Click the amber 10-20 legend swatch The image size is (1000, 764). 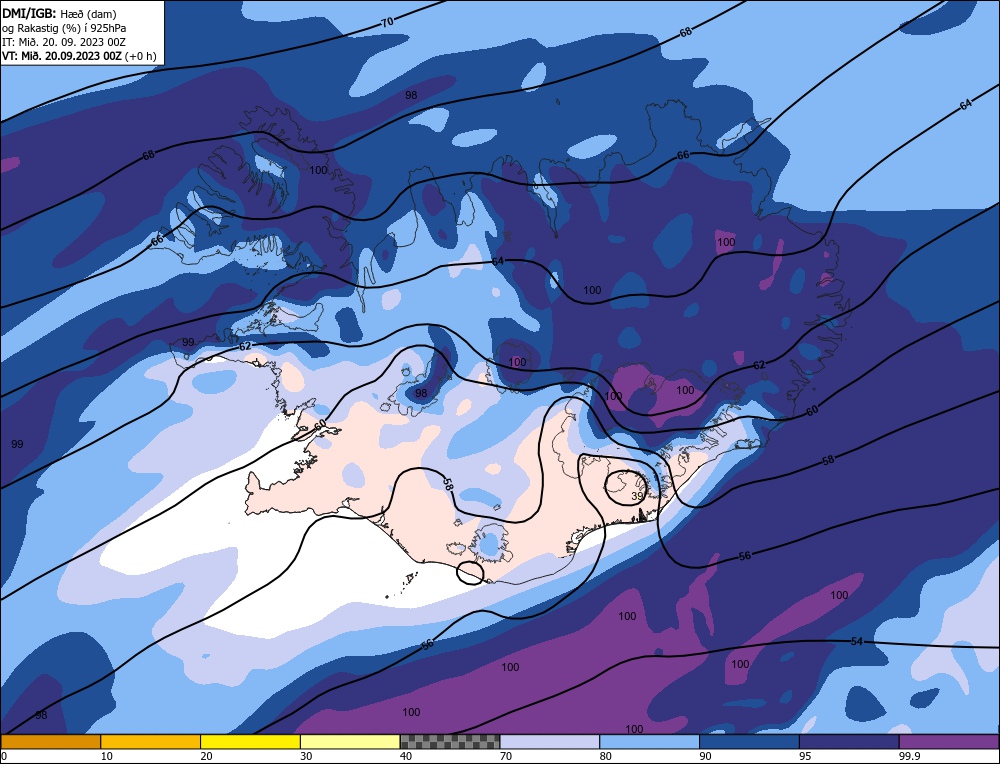151,742
